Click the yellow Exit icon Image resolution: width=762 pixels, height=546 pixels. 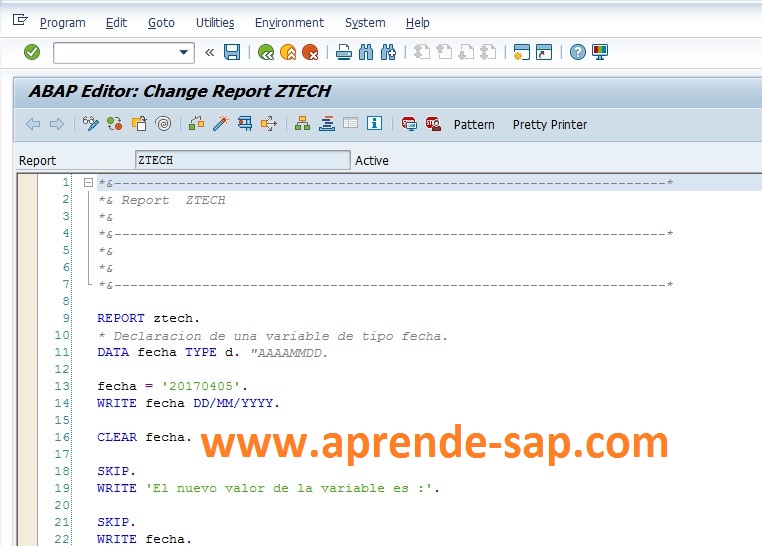[288, 52]
